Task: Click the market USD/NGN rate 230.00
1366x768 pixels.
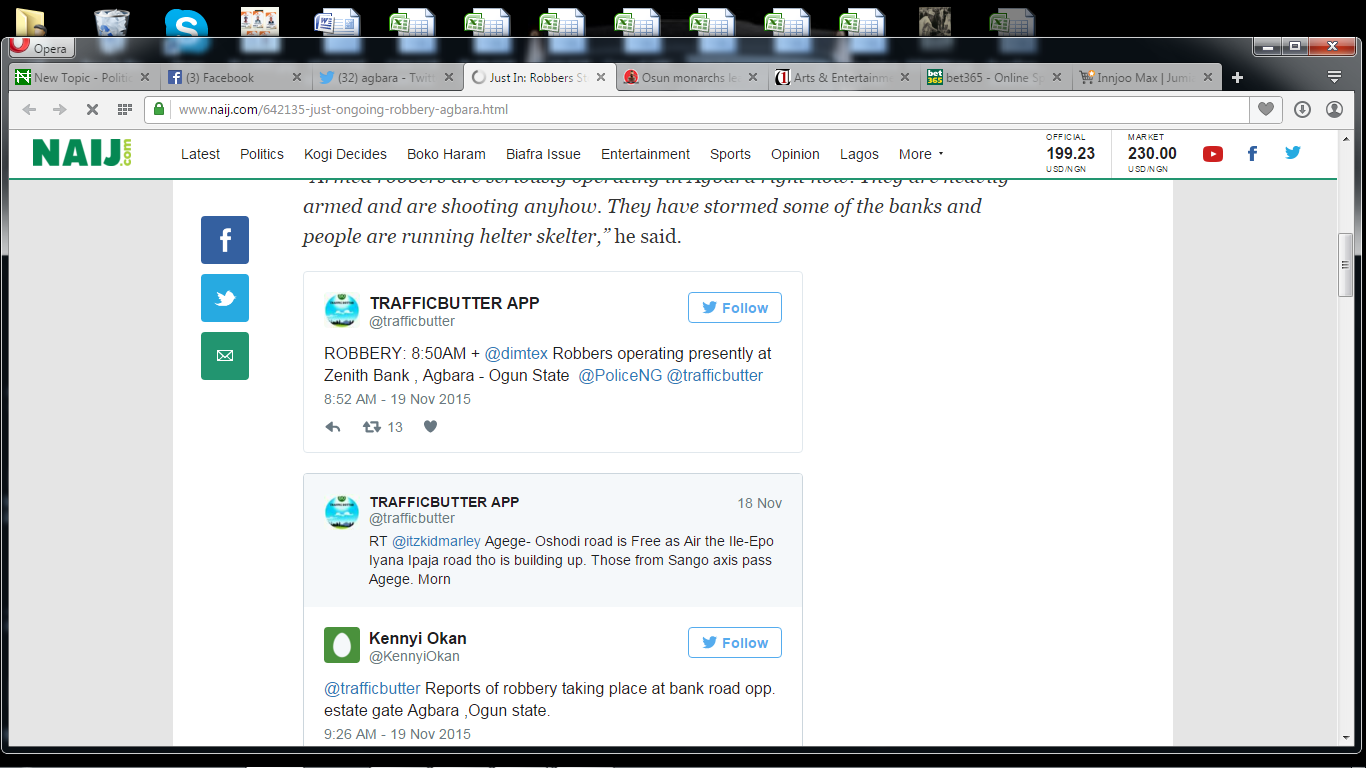Action: pos(1152,153)
